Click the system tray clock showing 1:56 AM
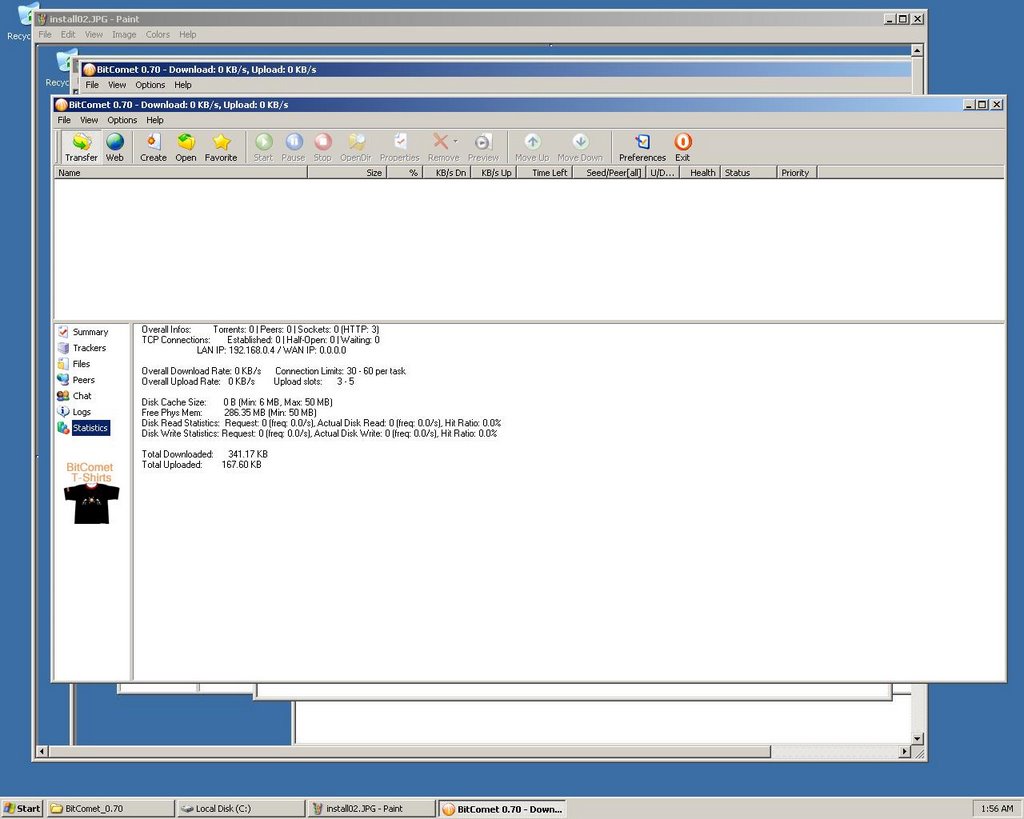The width and height of the screenshot is (1024, 819). [x=997, y=809]
